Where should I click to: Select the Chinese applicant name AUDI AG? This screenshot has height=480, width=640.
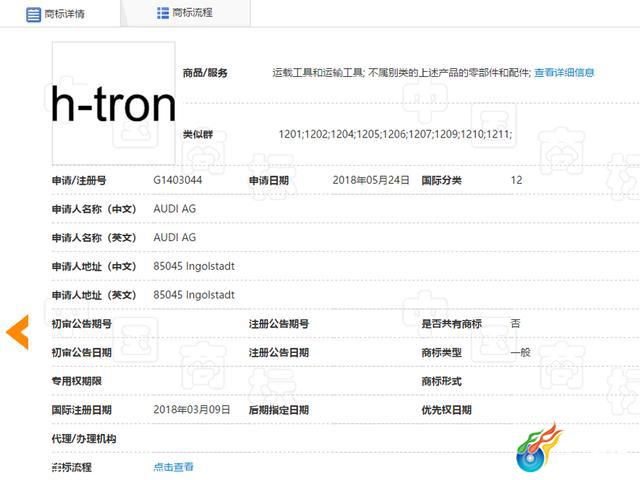[x=175, y=209]
